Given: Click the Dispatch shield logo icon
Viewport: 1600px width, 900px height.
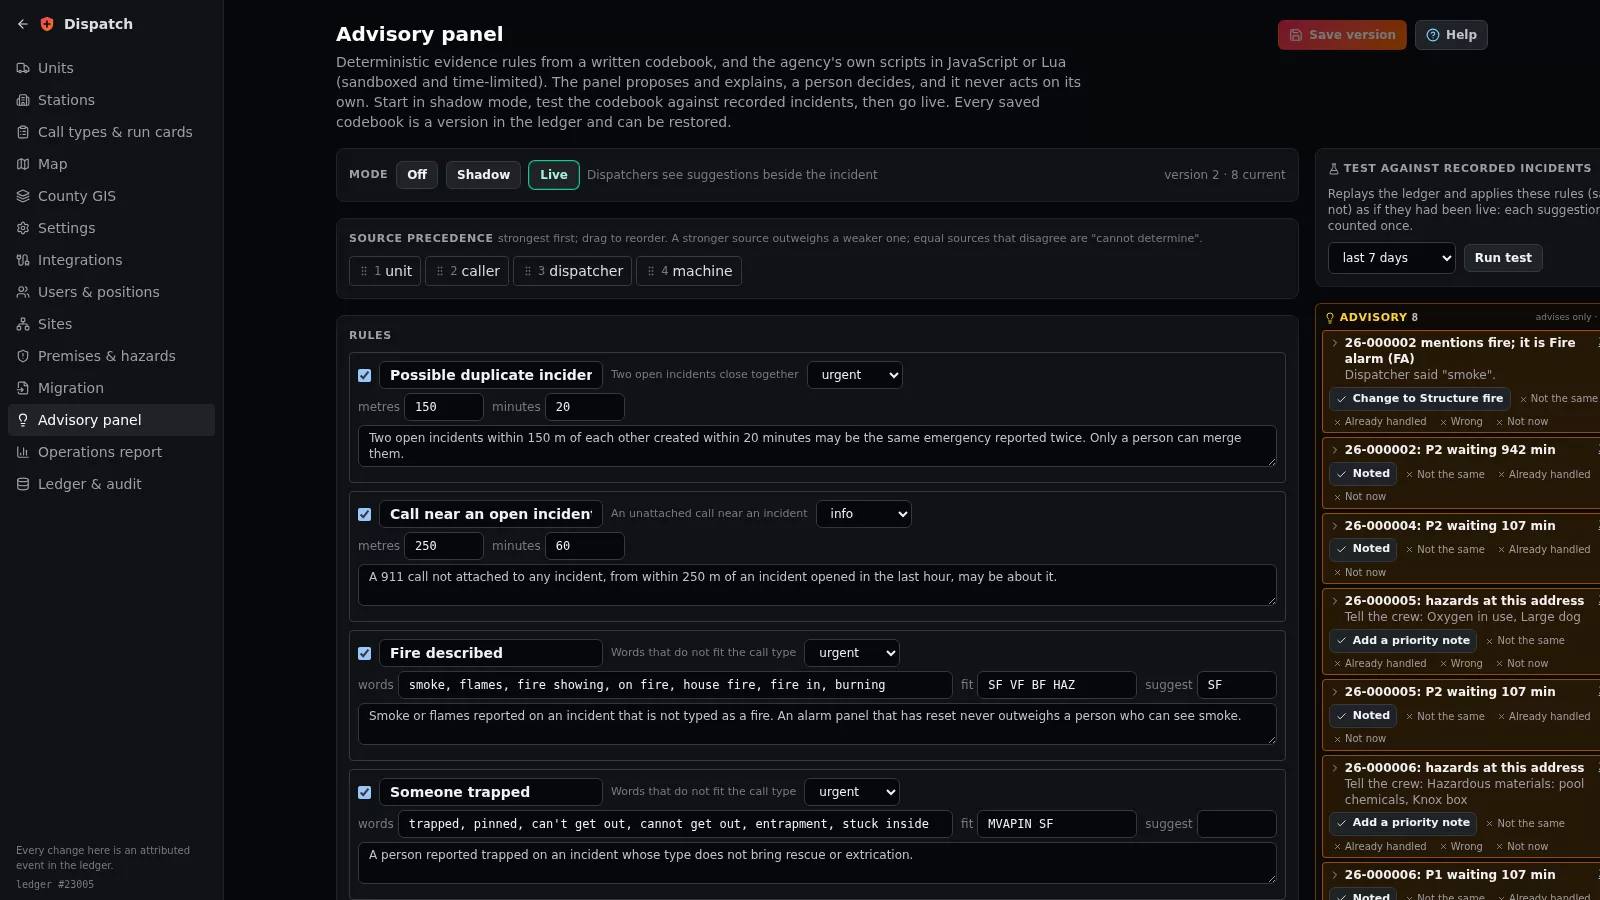Looking at the screenshot, I should [x=47, y=24].
